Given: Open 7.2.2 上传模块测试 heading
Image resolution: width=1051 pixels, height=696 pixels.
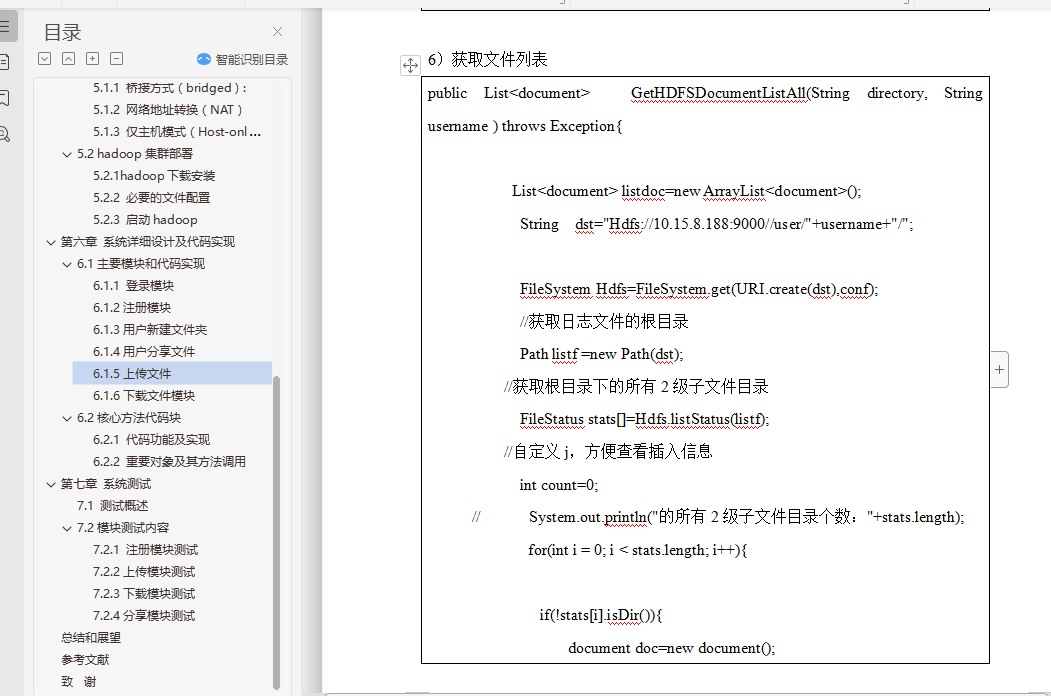Looking at the screenshot, I should (x=144, y=572).
